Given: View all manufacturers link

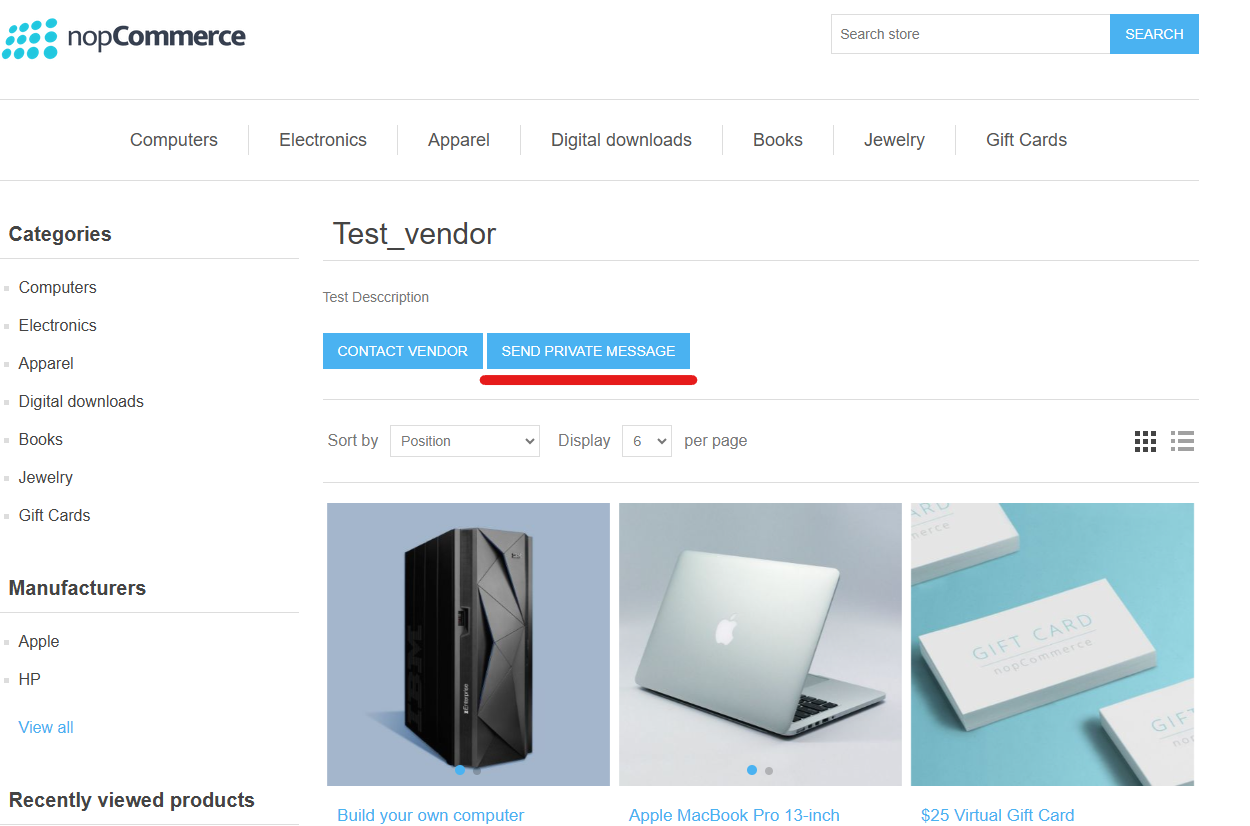Looking at the screenshot, I should pos(46,727).
